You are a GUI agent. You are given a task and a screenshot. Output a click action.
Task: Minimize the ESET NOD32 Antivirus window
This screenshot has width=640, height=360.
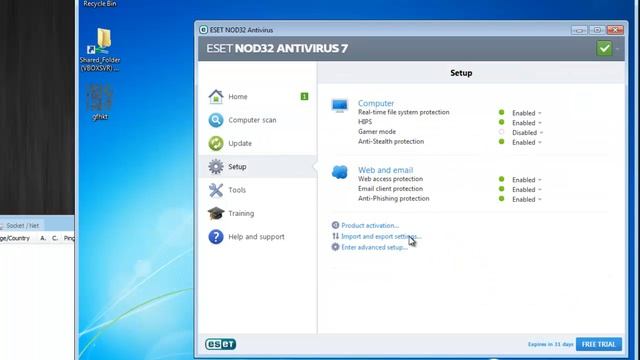tap(579, 30)
